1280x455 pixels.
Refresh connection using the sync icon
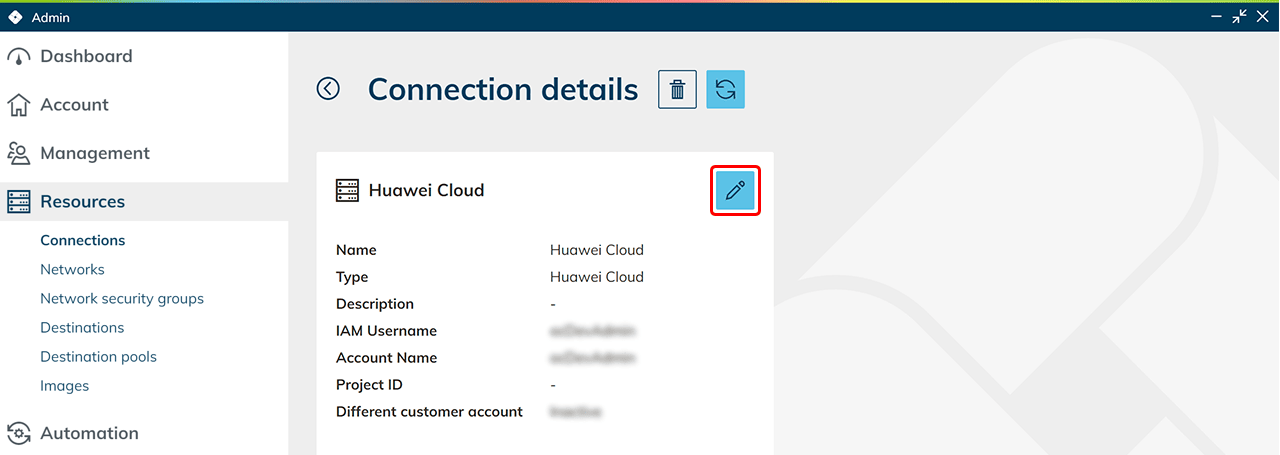click(725, 90)
